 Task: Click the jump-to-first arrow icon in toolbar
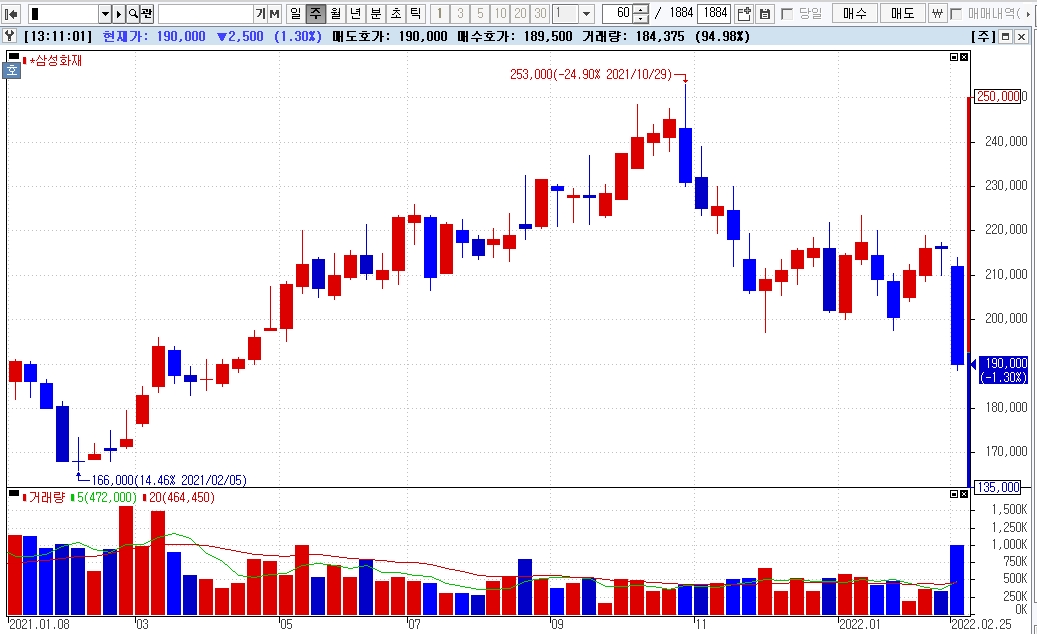coord(12,14)
